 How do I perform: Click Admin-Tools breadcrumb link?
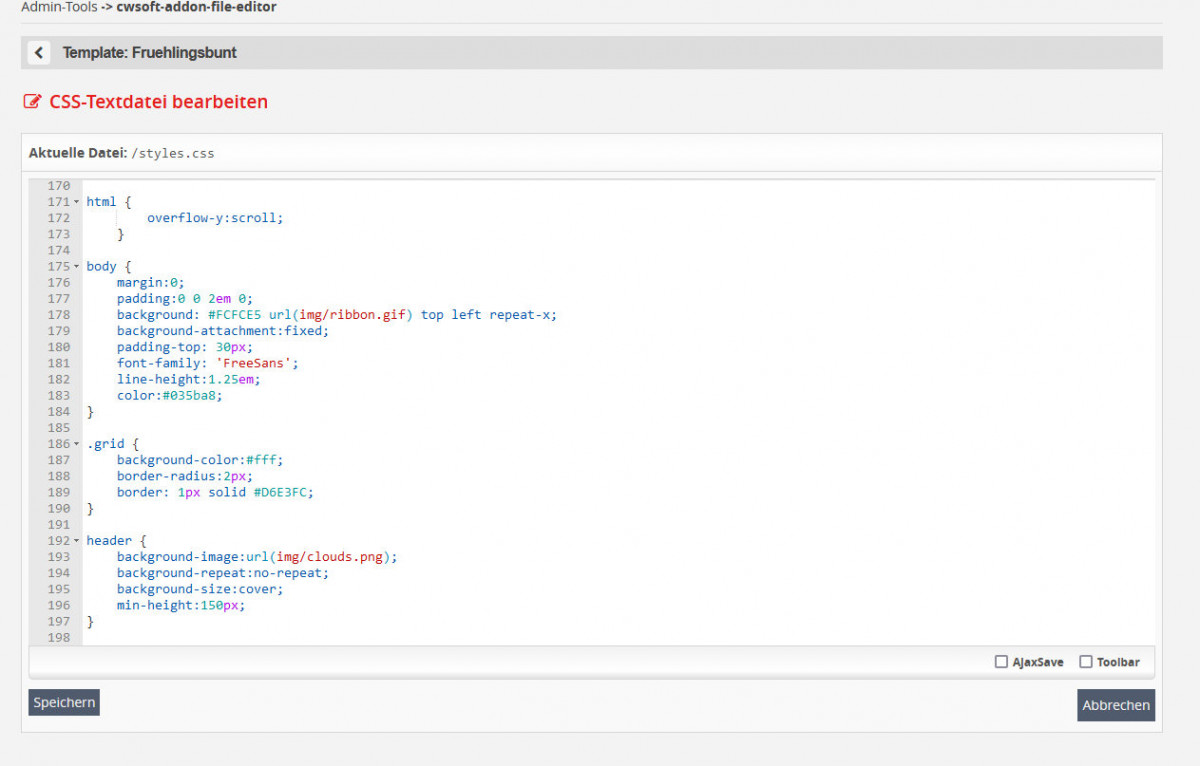click(x=60, y=7)
